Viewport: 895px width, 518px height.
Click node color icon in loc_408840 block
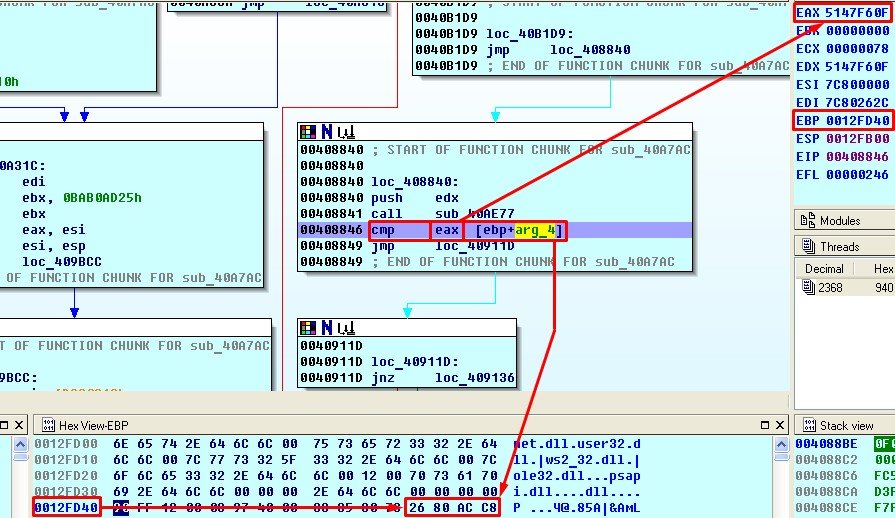coord(308,131)
